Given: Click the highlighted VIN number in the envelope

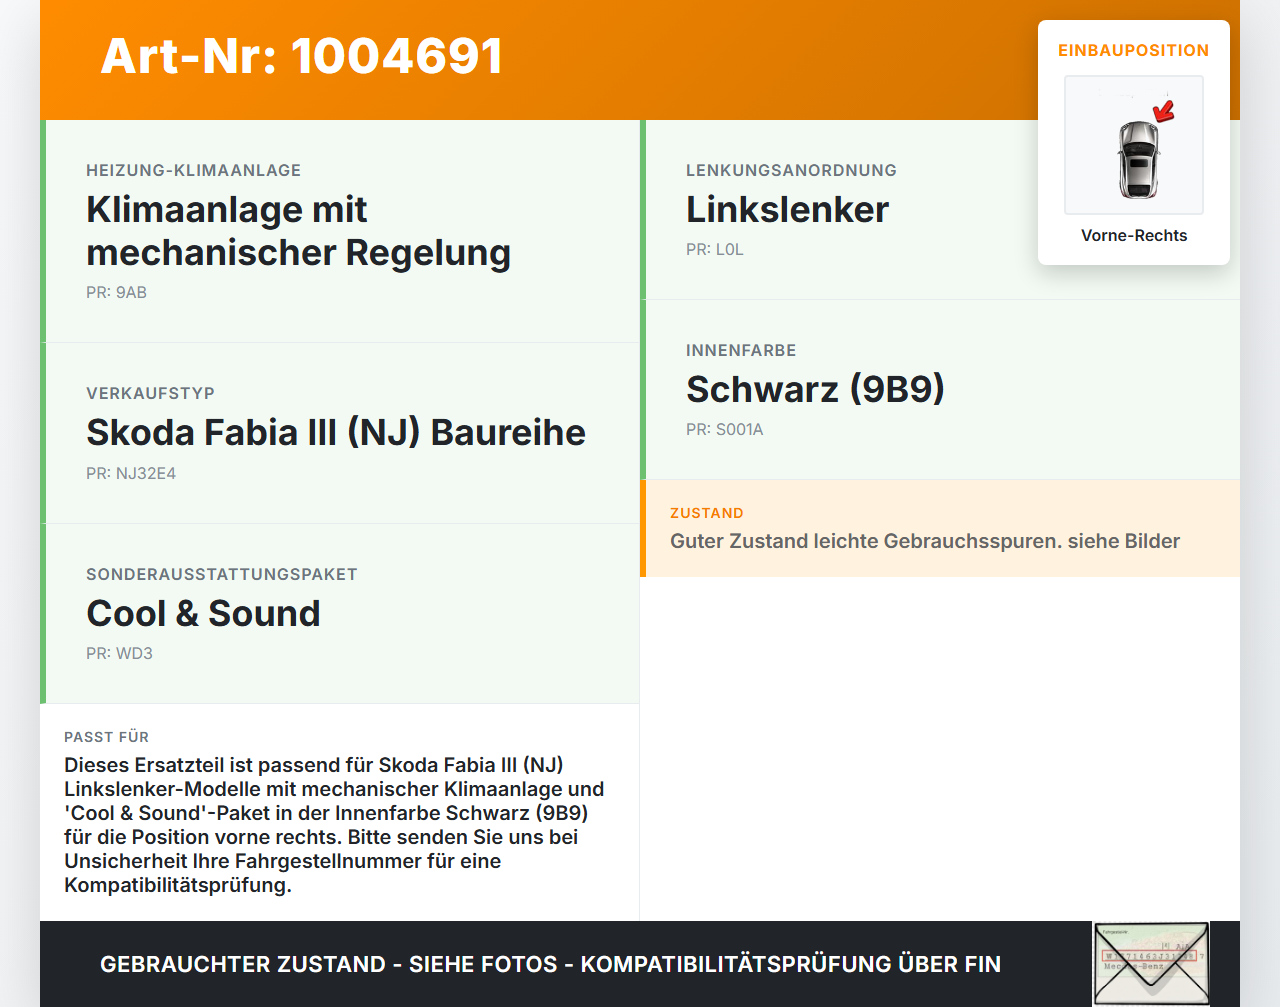Looking at the screenshot, I should tap(1148, 957).
